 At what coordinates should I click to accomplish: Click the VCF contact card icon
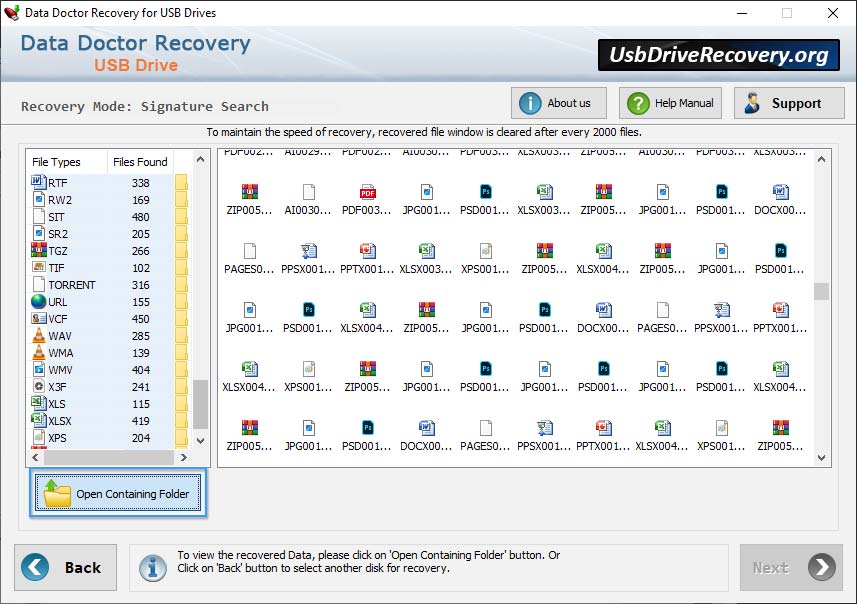click(x=39, y=318)
